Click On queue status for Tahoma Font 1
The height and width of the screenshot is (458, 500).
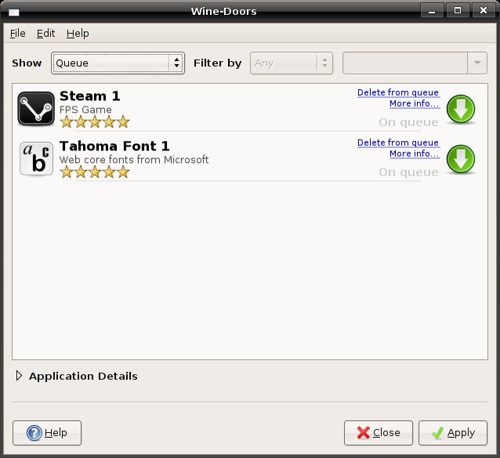(x=409, y=172)
